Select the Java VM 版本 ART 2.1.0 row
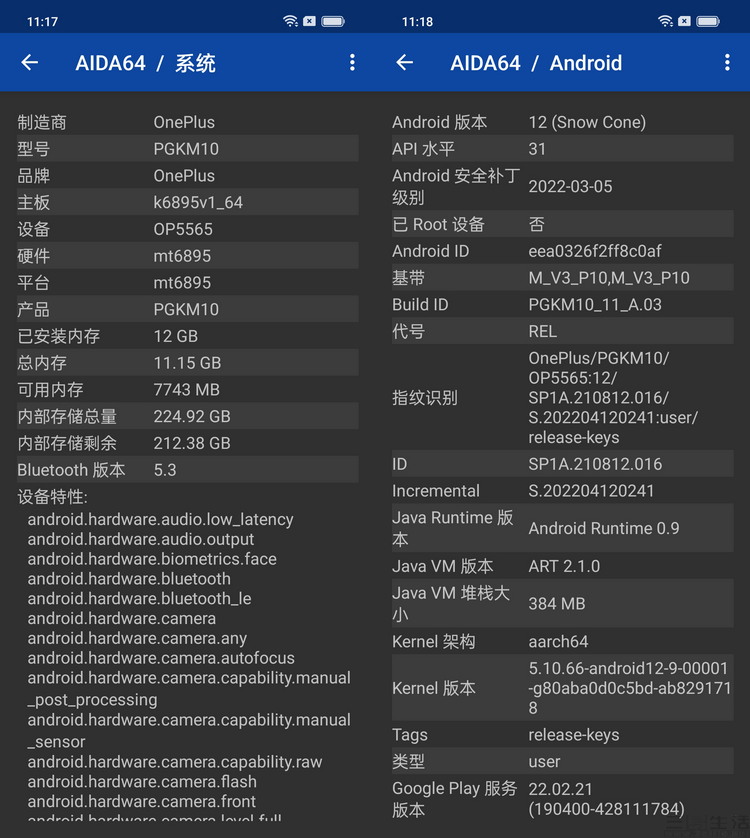 562,566
